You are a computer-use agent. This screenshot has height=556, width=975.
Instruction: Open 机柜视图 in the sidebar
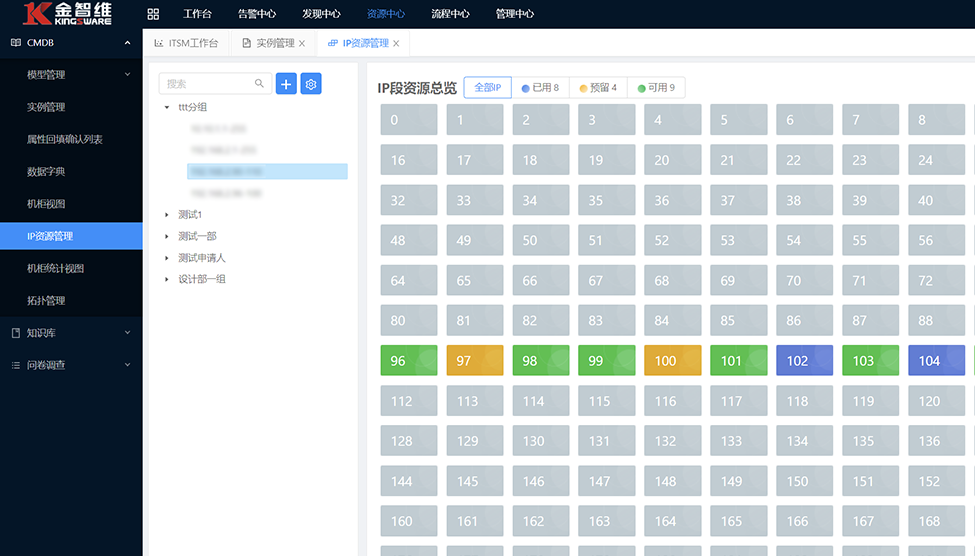click(71, 204)
